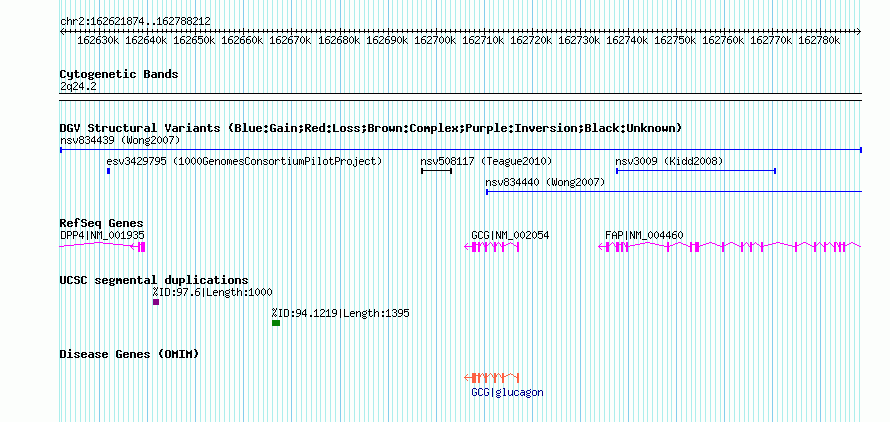Click the UCSC segmental duplications track title
890x422 pixels.
click(154, 280)
